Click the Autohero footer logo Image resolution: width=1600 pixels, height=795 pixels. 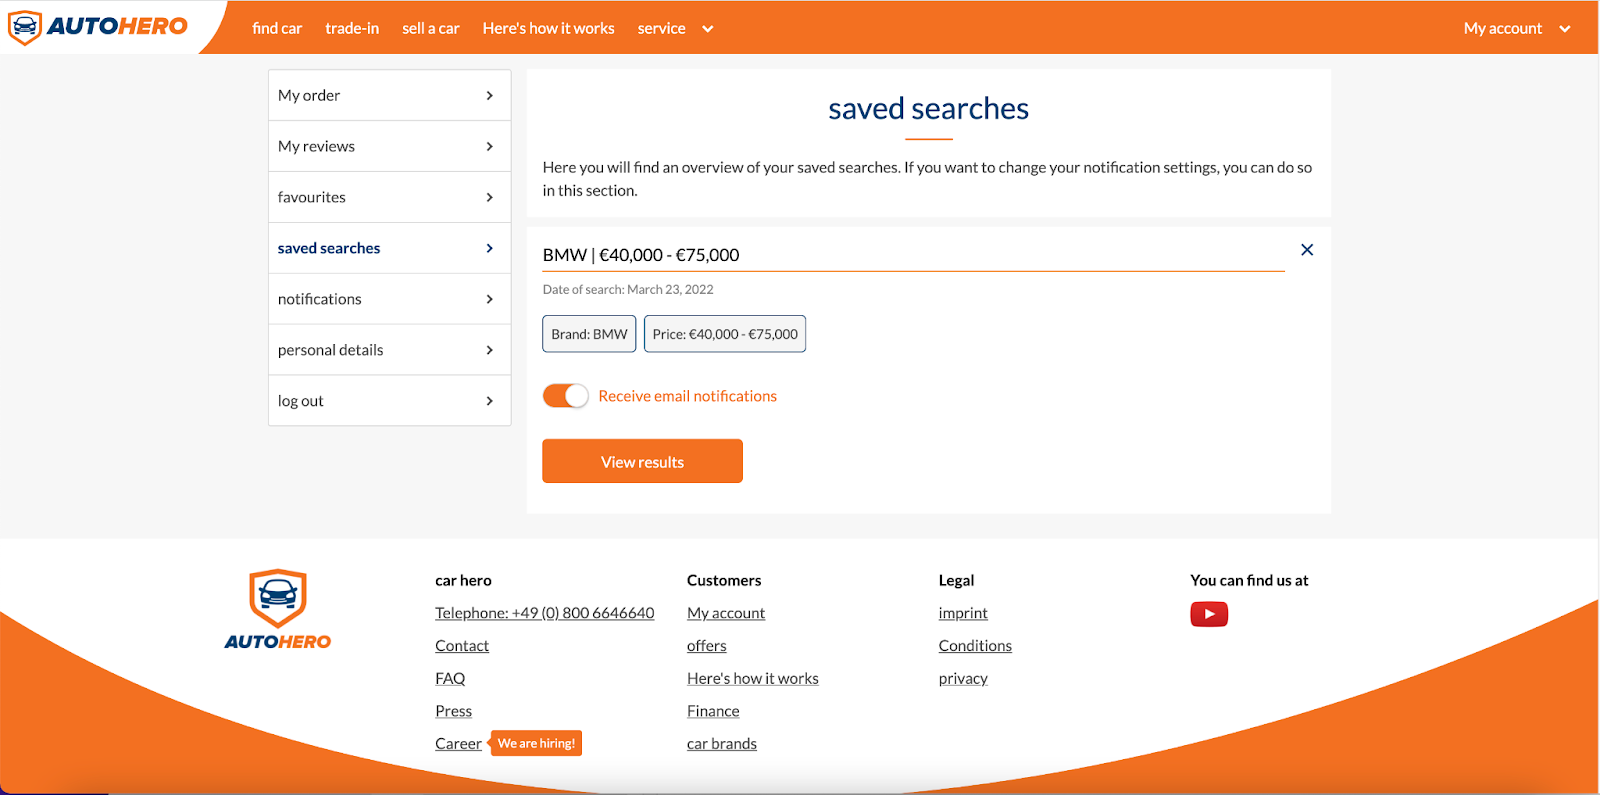[278, 610]
